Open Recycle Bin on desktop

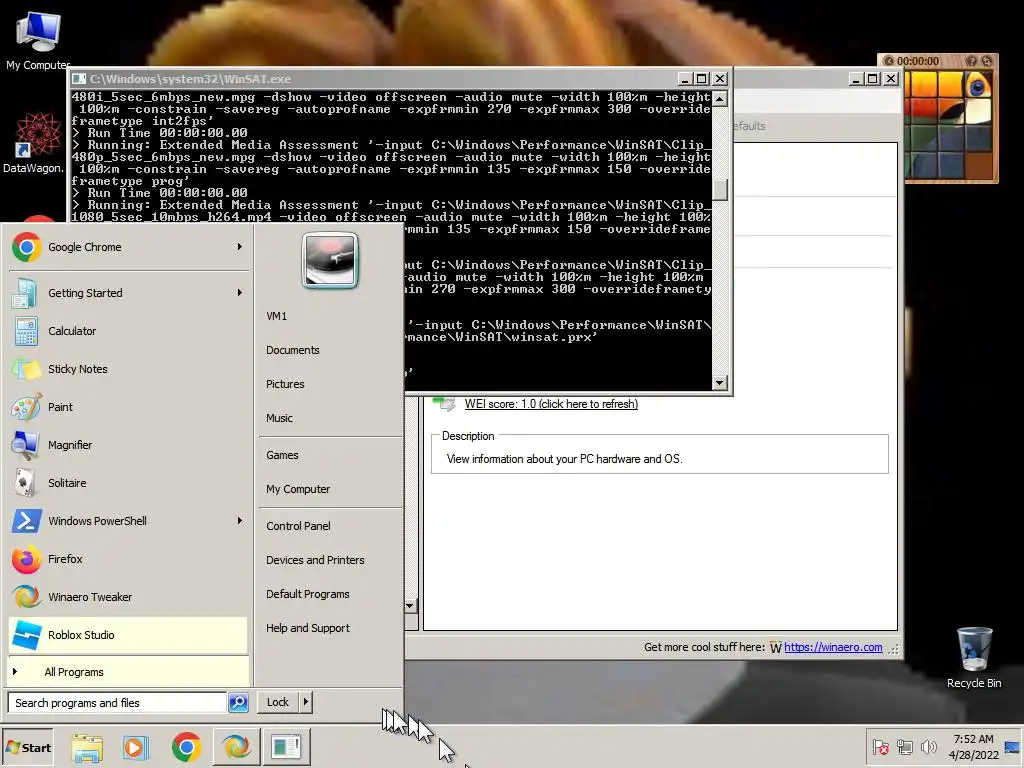coord(974,657)
